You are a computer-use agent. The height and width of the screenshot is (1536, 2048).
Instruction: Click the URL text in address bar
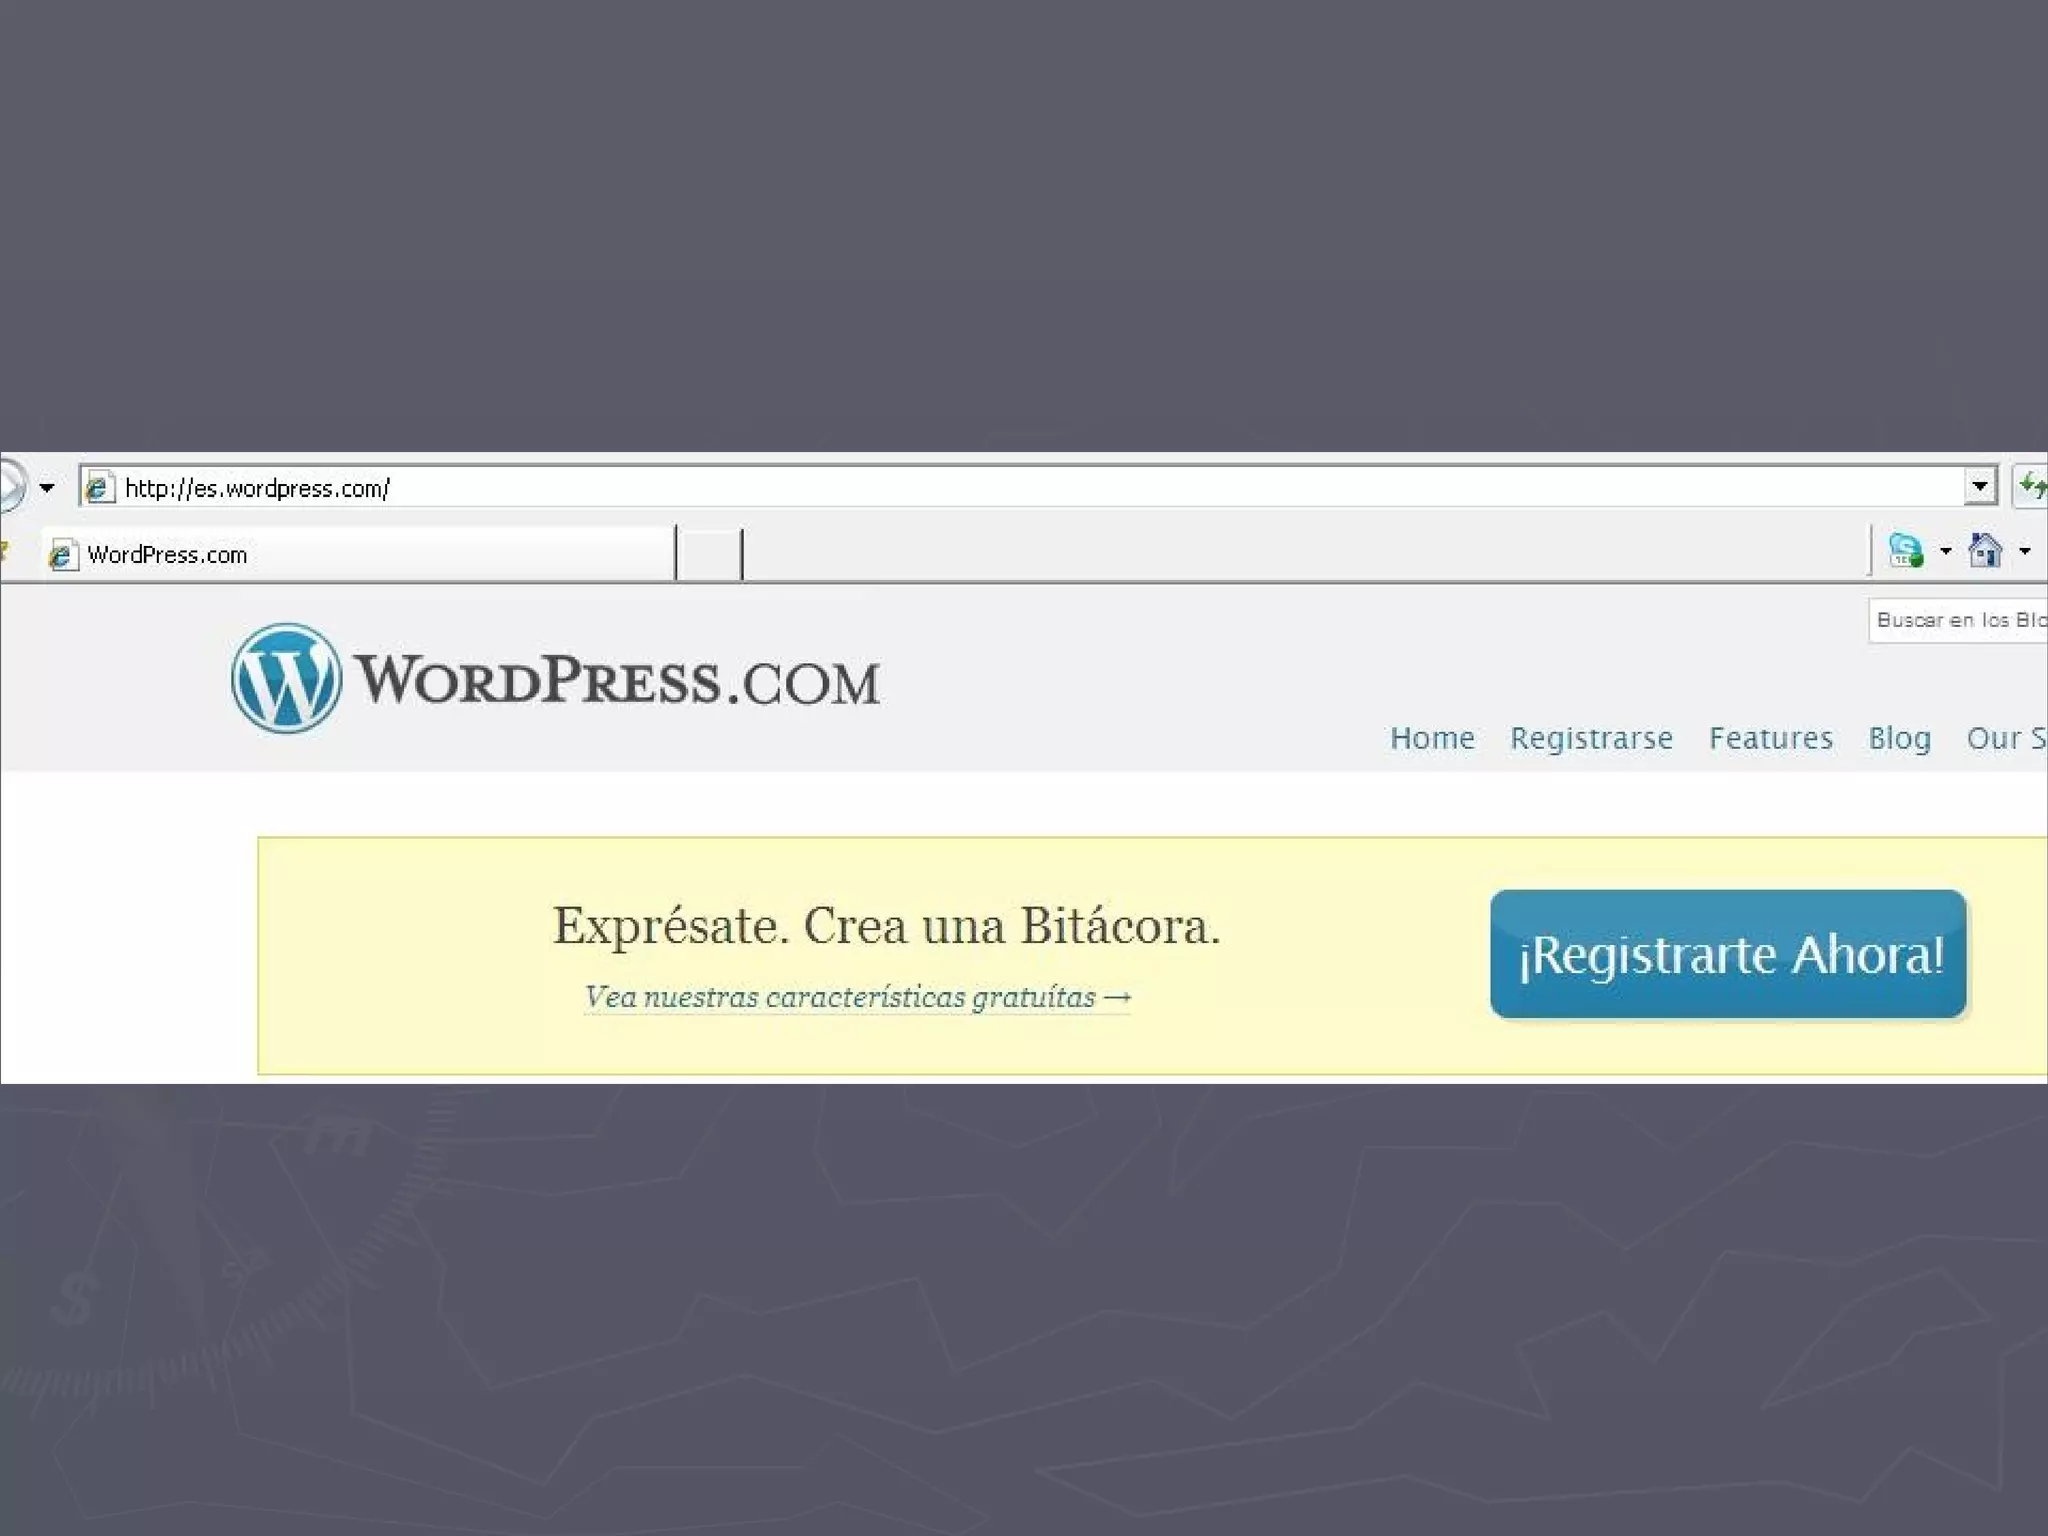coord(257,488)
